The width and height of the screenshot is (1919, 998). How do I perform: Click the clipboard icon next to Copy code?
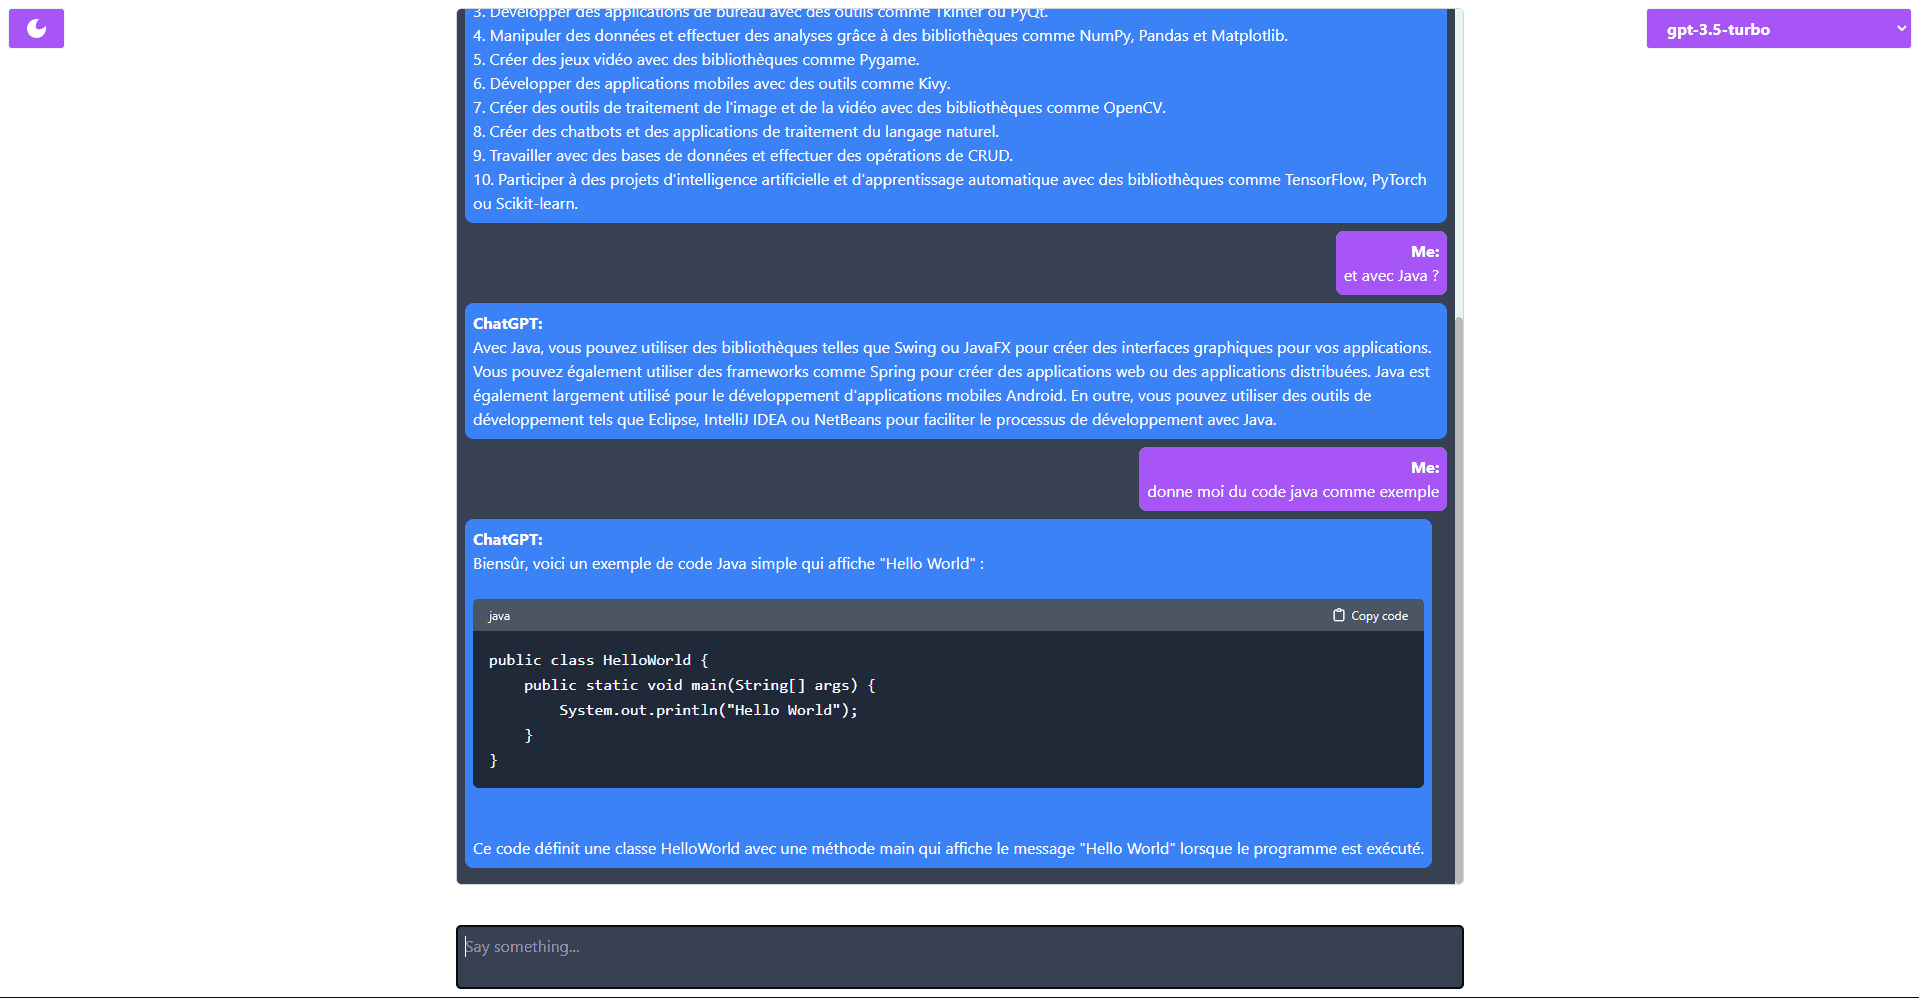coord(1338,615)
